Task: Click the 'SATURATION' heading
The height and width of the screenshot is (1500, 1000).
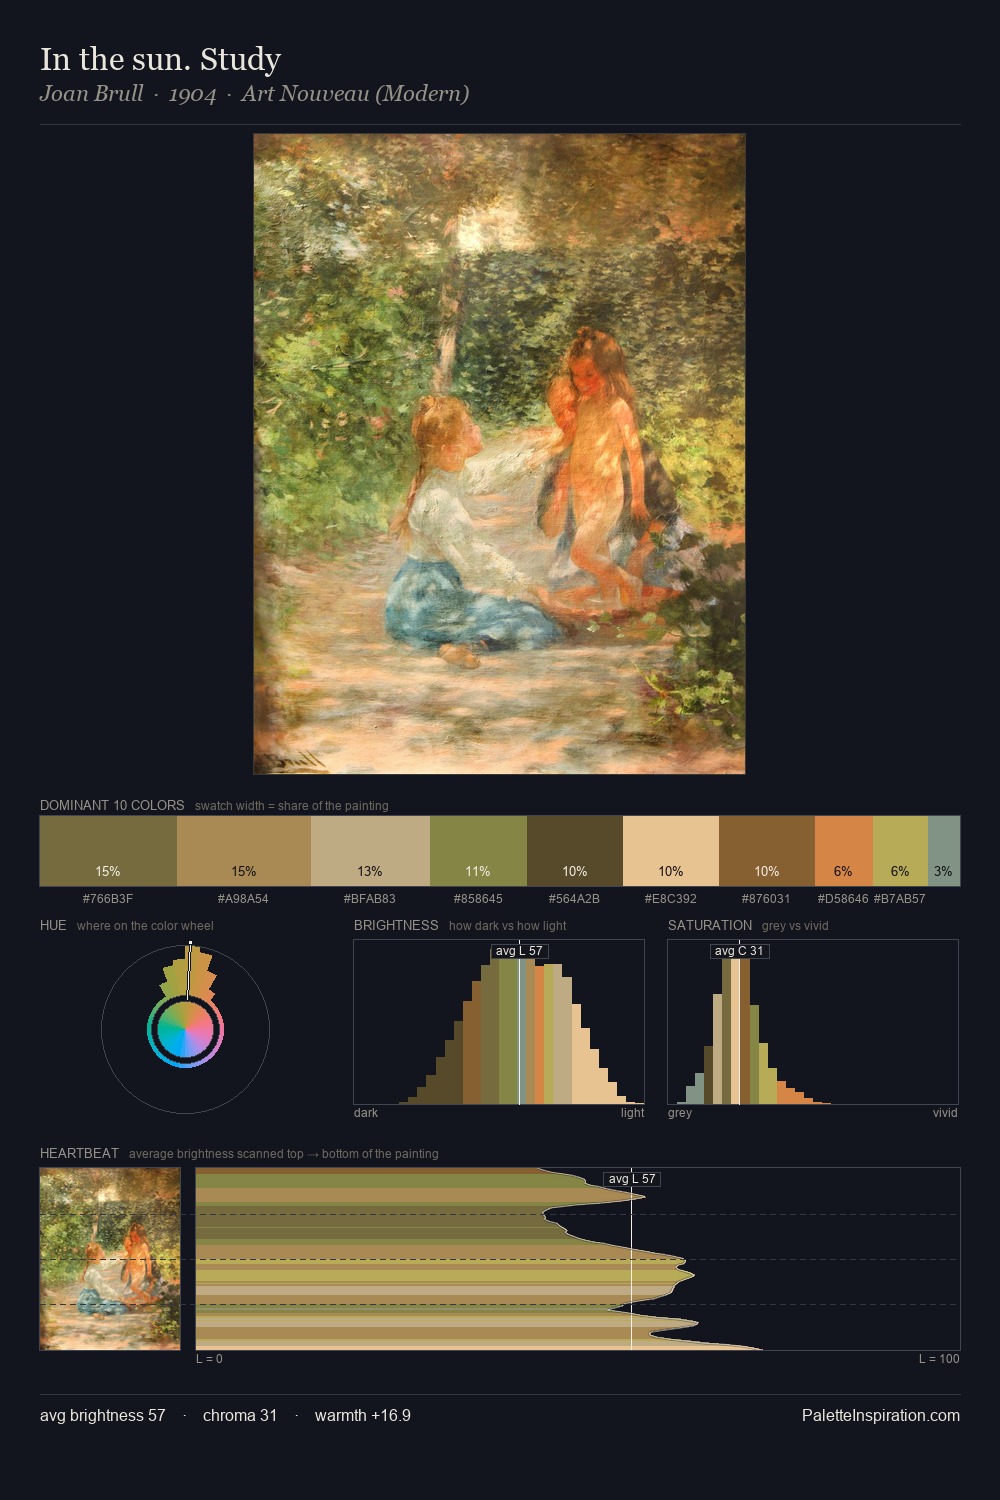Action: coord(710,925)
